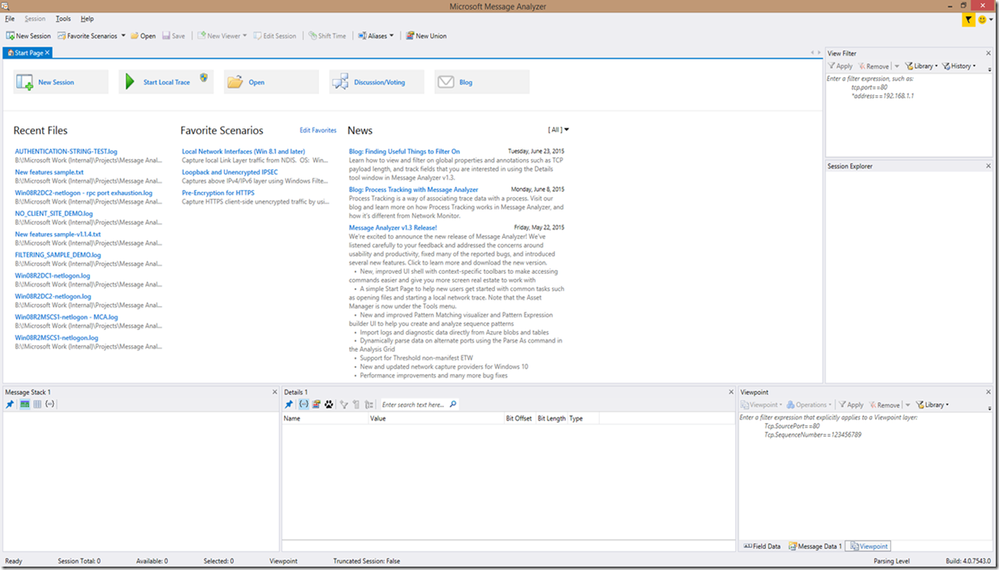Click in the Details search text field
This screenshot has height=570, width=999.
coord(414,404)
